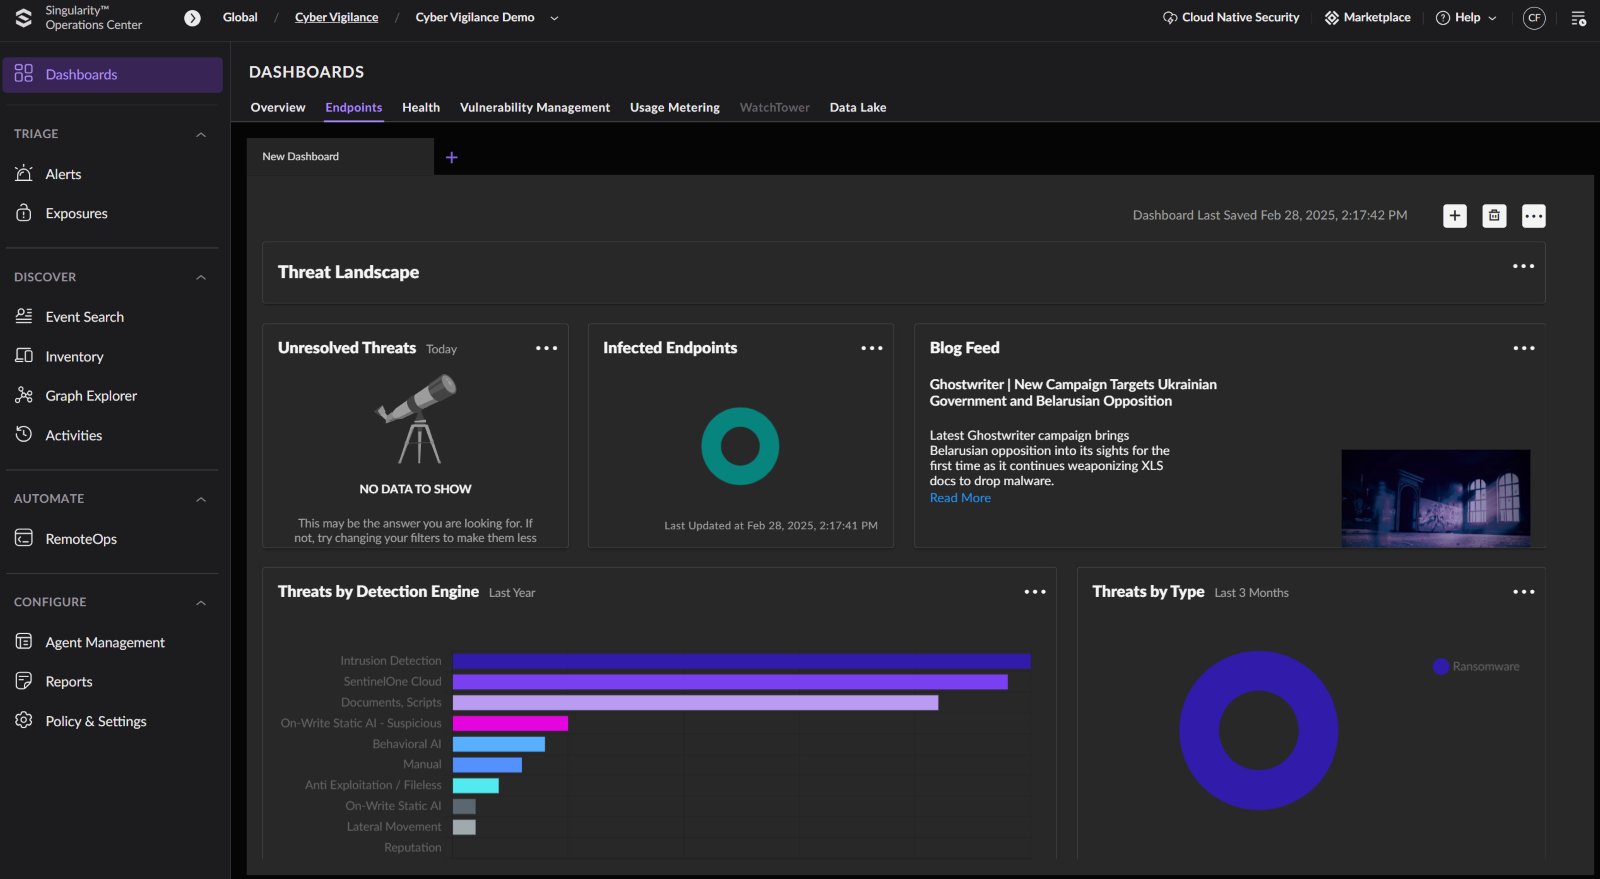This screenshot has width=1600, height=879.
Task: Open the Help dropdown menu
Action: [1466, 18]
